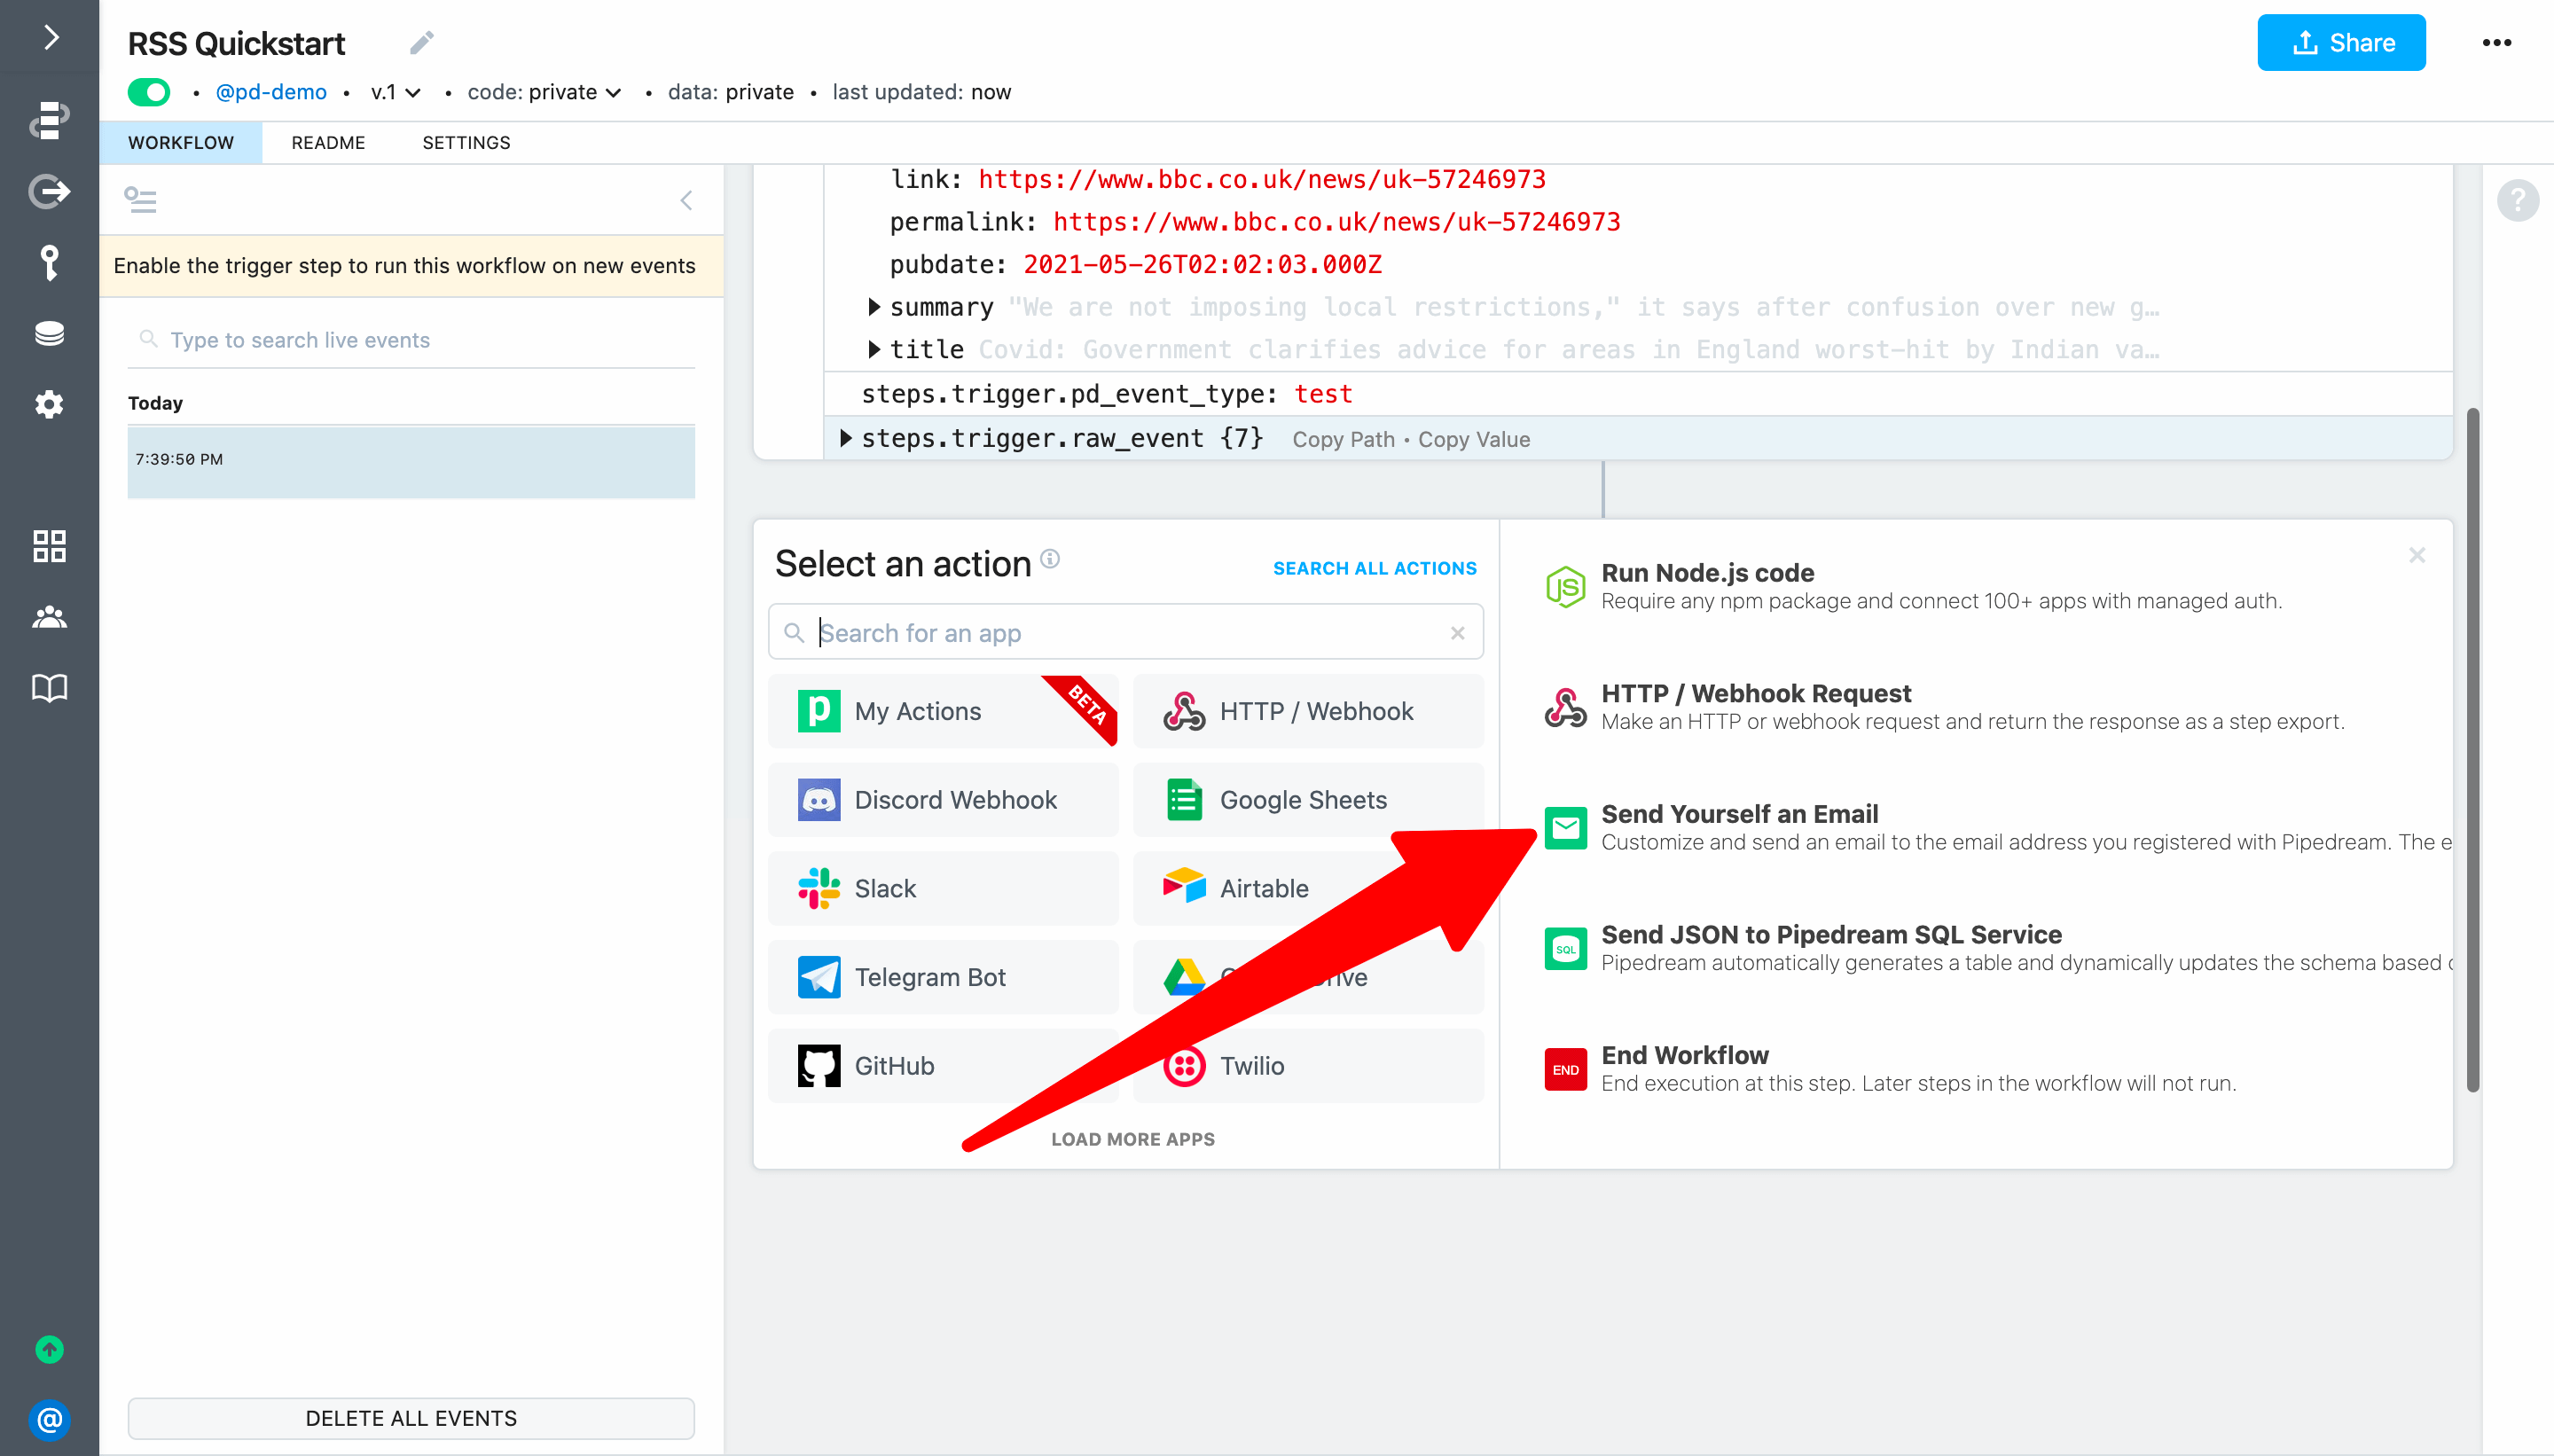The width and height of the screenshot is (2554, 1456).
Task: Click the Share button
Action: 2341,43
